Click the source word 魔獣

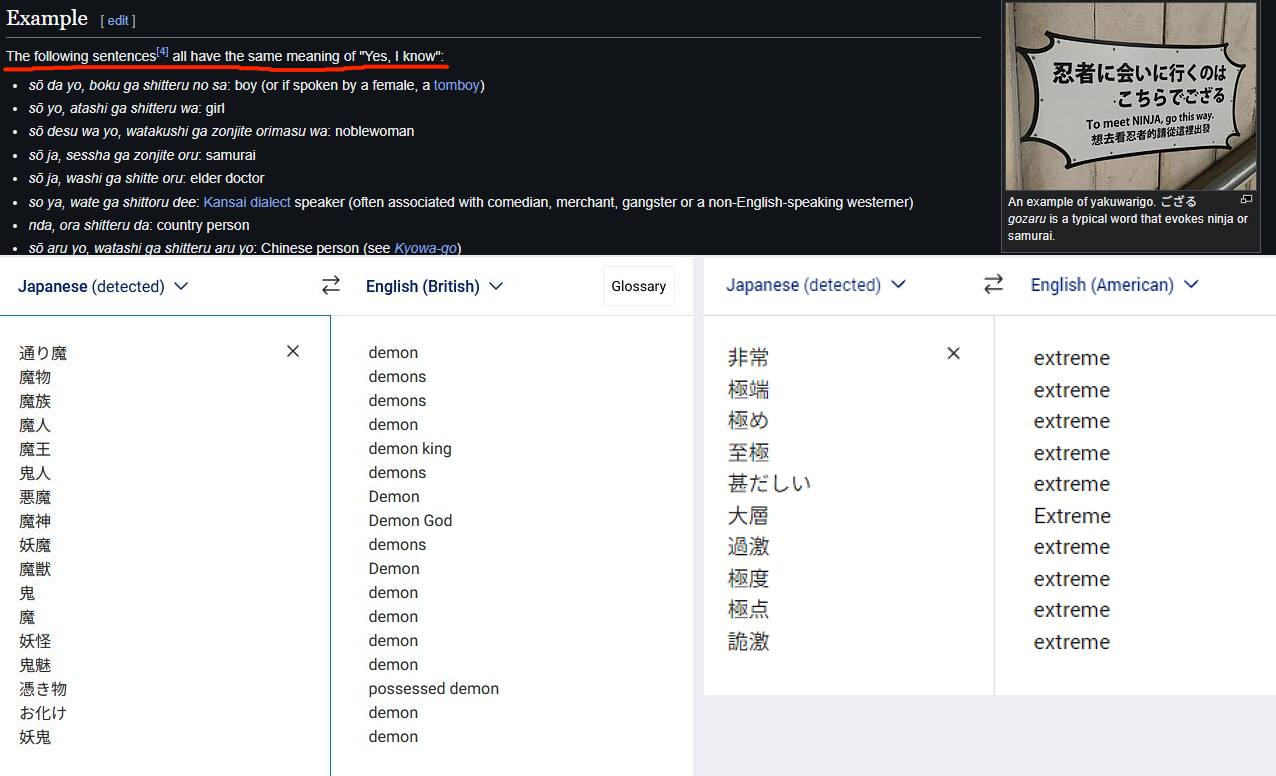(35, 569)
